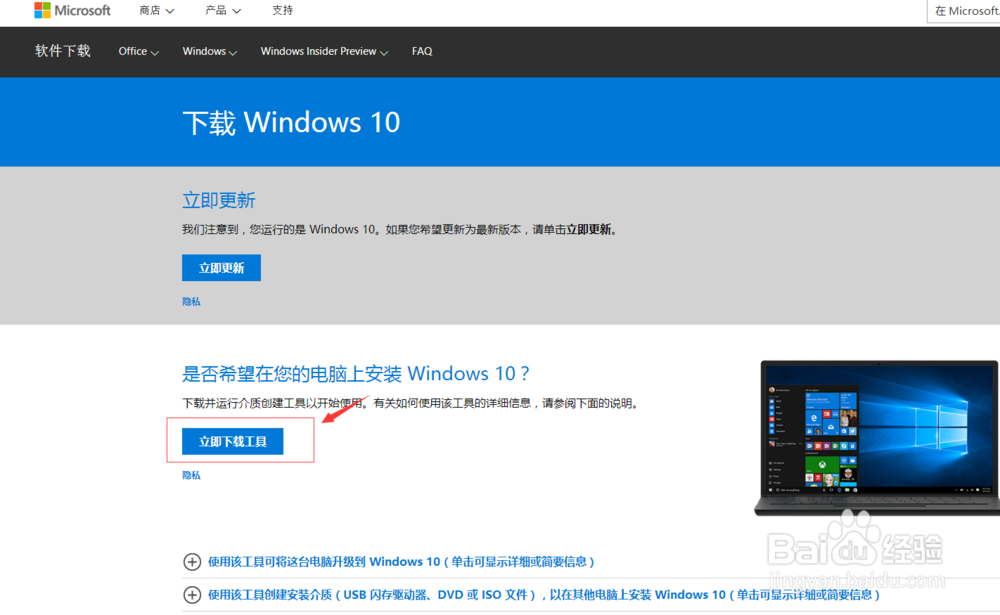Expand plus icon for 创建安装介质 section
1000x615 pixels.
tap(192, 595)
